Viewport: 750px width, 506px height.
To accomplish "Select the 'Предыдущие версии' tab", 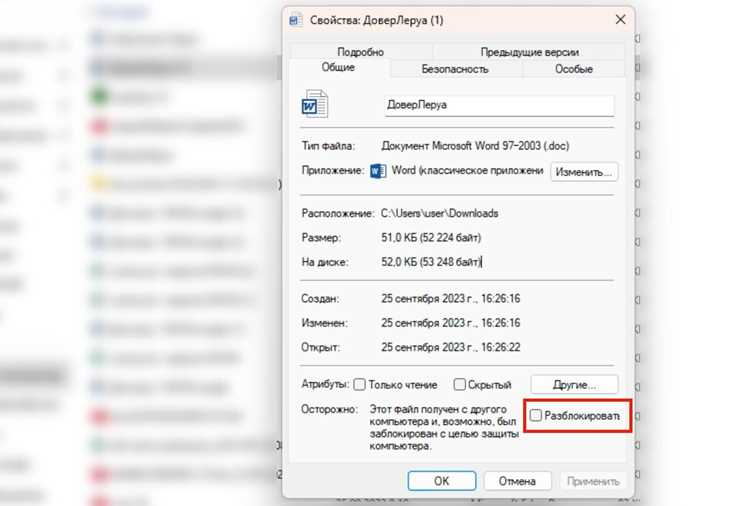I will coord(529,52).
